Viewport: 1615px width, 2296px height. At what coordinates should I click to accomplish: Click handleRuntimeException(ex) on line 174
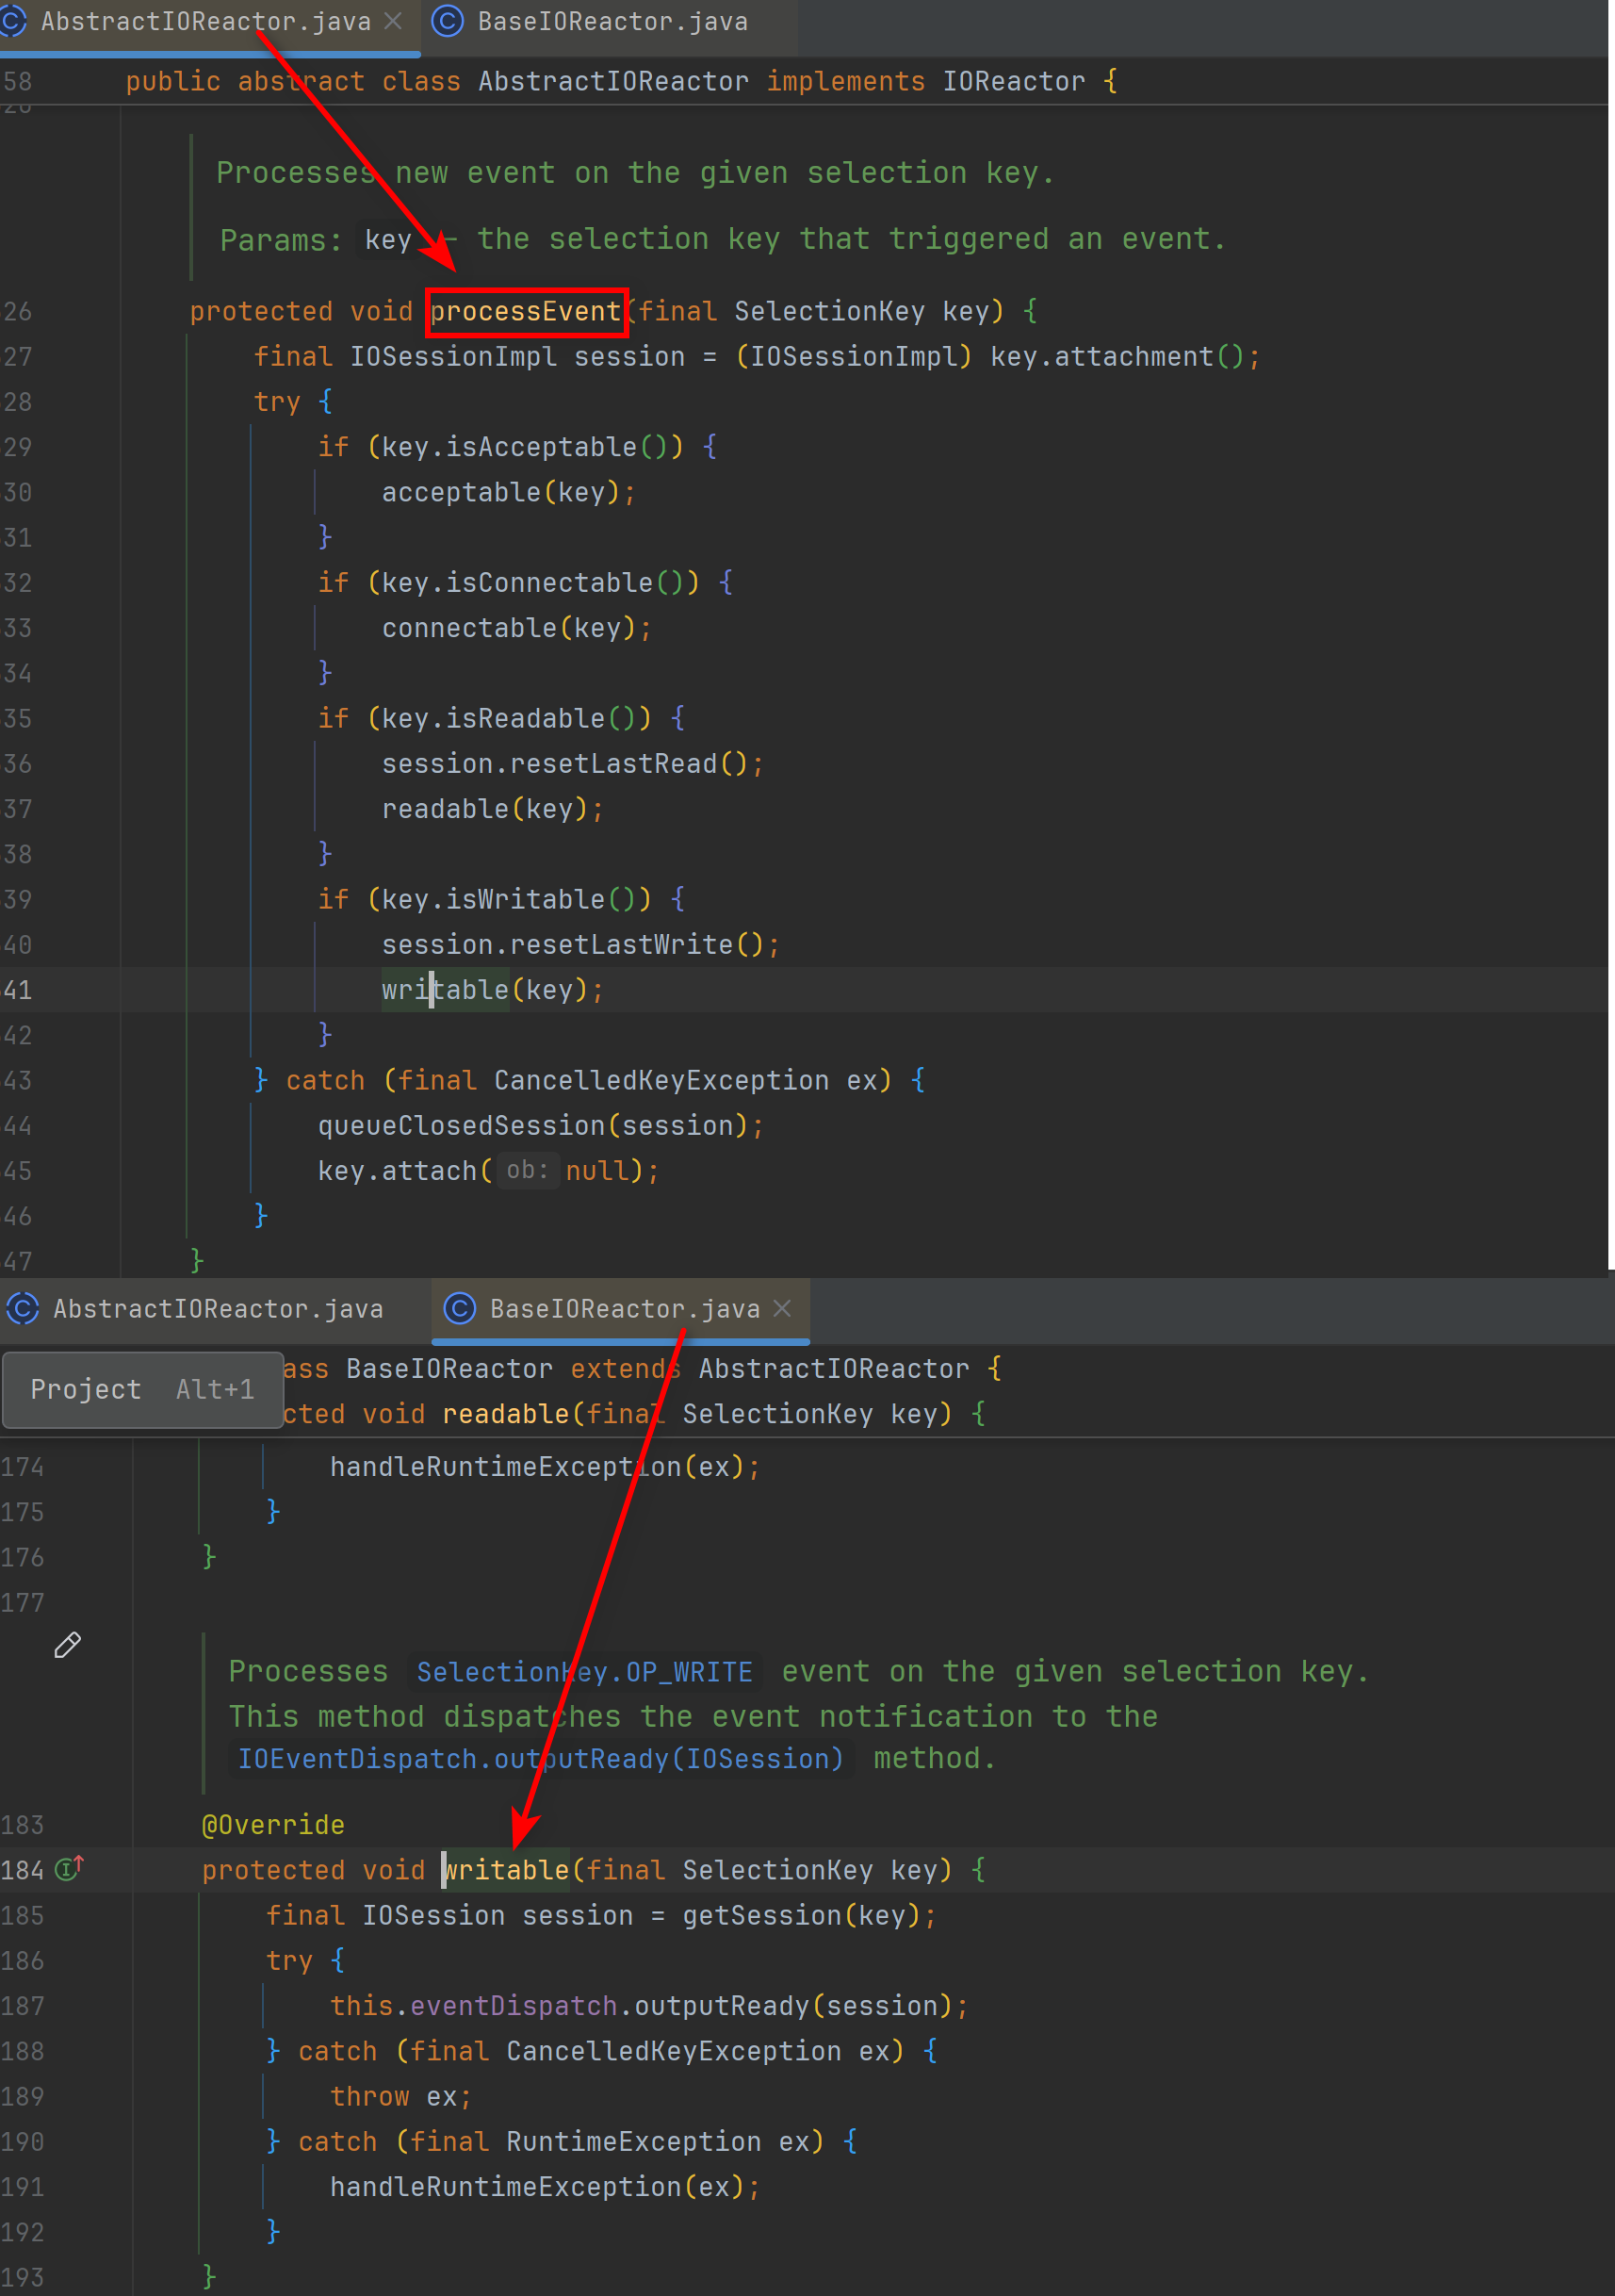(x=545, y=1467)
